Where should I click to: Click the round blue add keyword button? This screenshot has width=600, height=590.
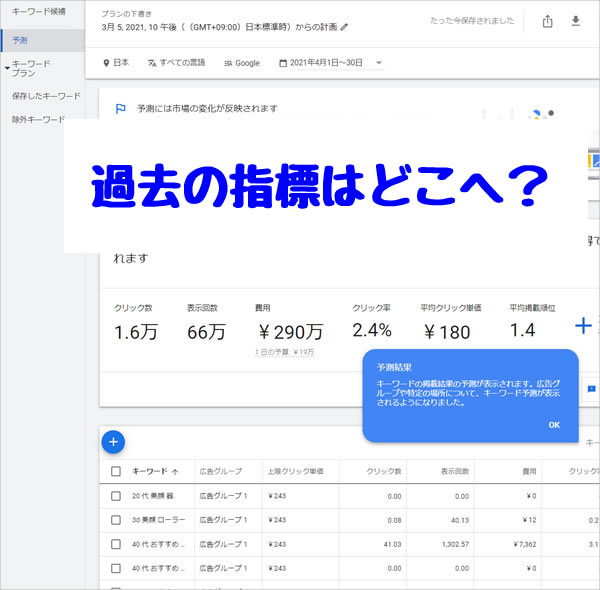pyautogui.click(x=113, y=442)
